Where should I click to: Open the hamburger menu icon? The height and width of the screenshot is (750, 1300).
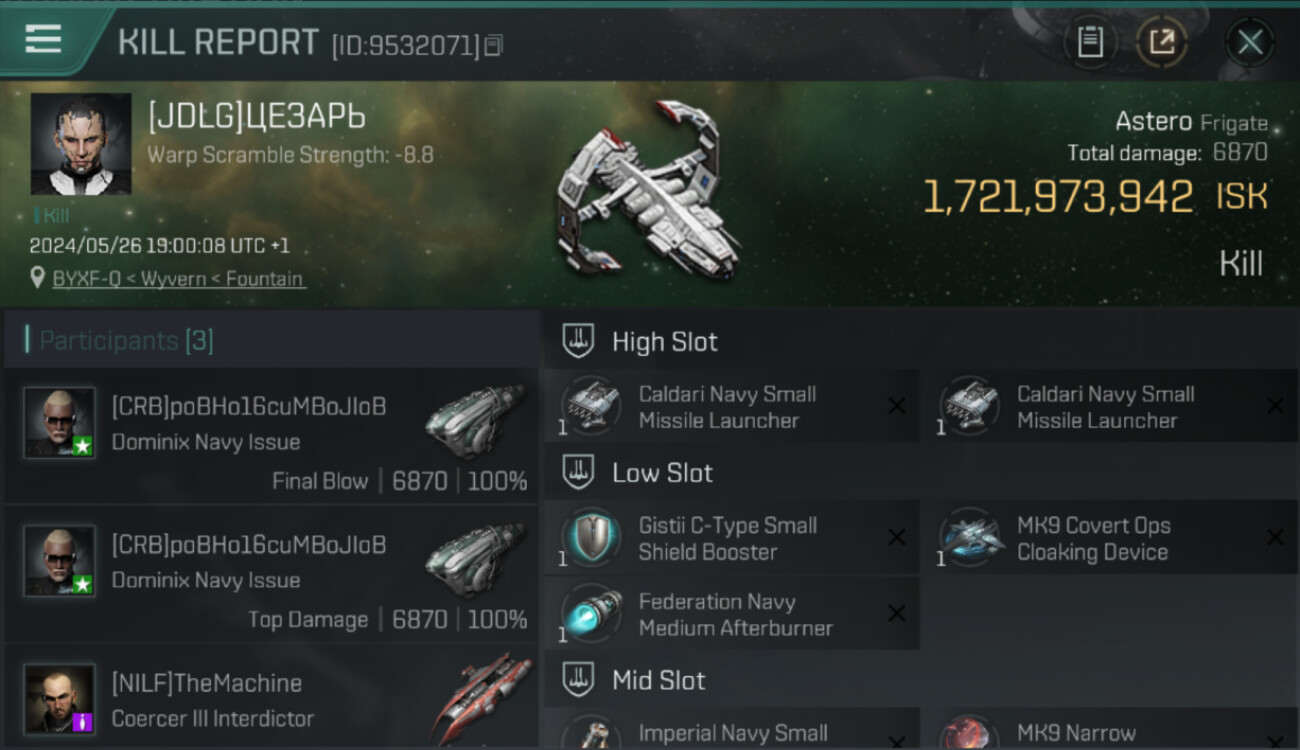pyautogui.click(x=43, y=40)
